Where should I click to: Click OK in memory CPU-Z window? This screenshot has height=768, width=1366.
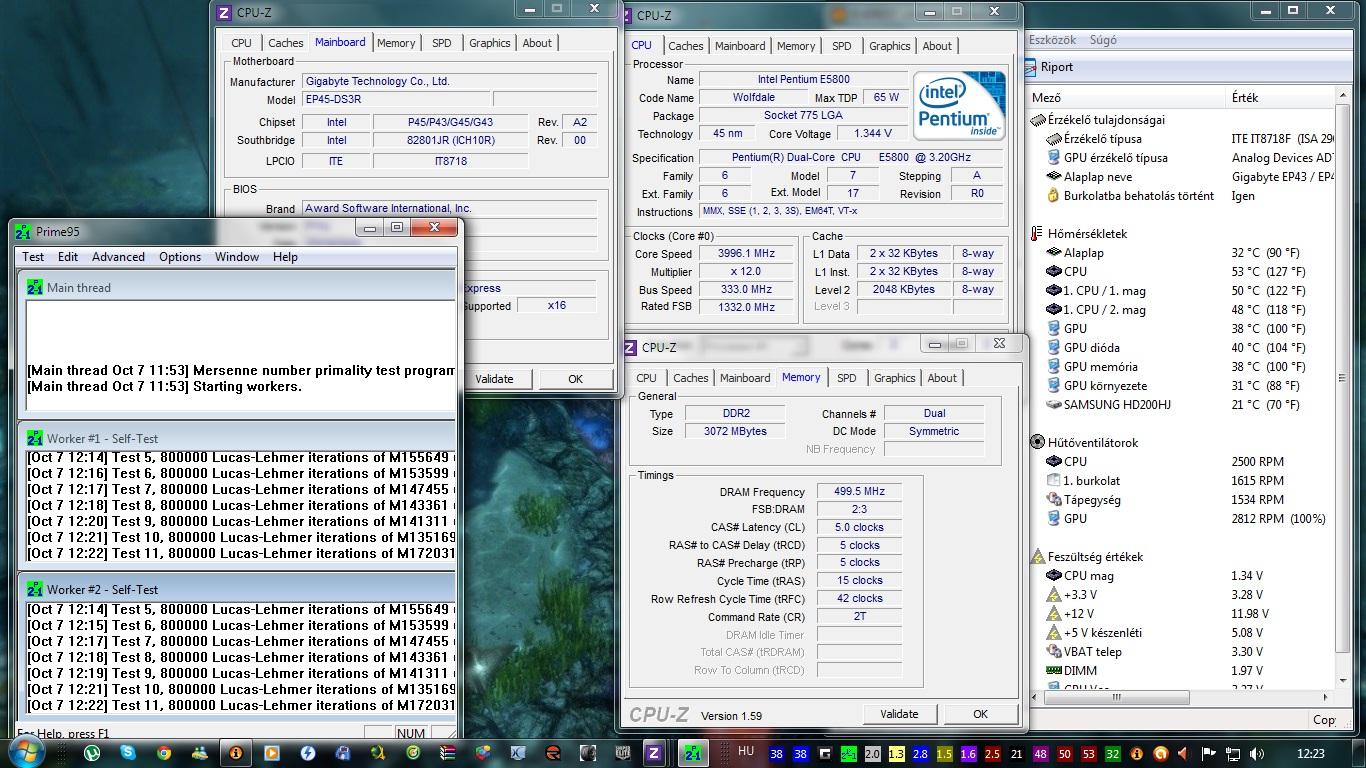[x=980, y=714]
